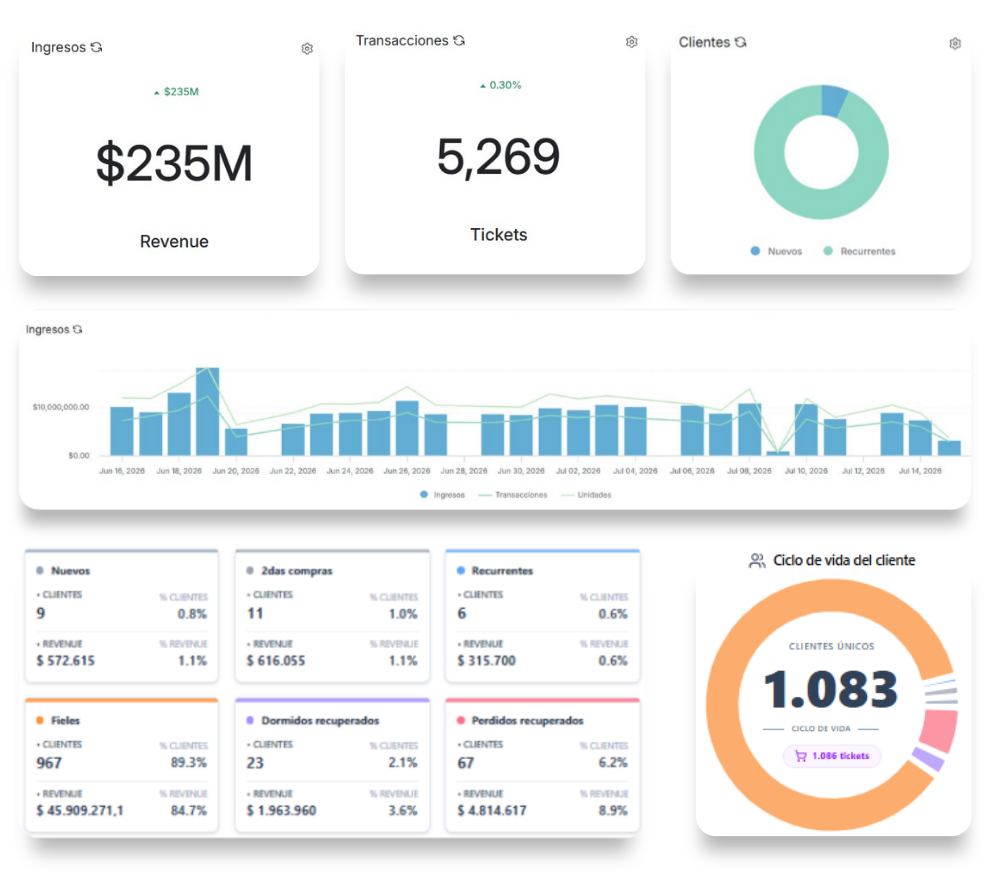Select the blue Nuevos slice of Clientes donut
The height and width of the screenshot is (883, 992).
click(833, 101)
